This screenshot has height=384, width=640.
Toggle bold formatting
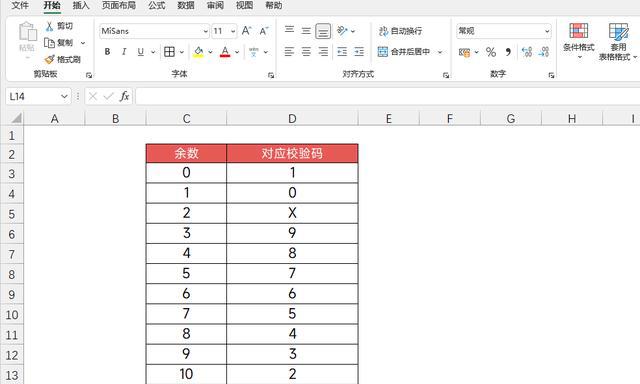[x=107, y=52]
